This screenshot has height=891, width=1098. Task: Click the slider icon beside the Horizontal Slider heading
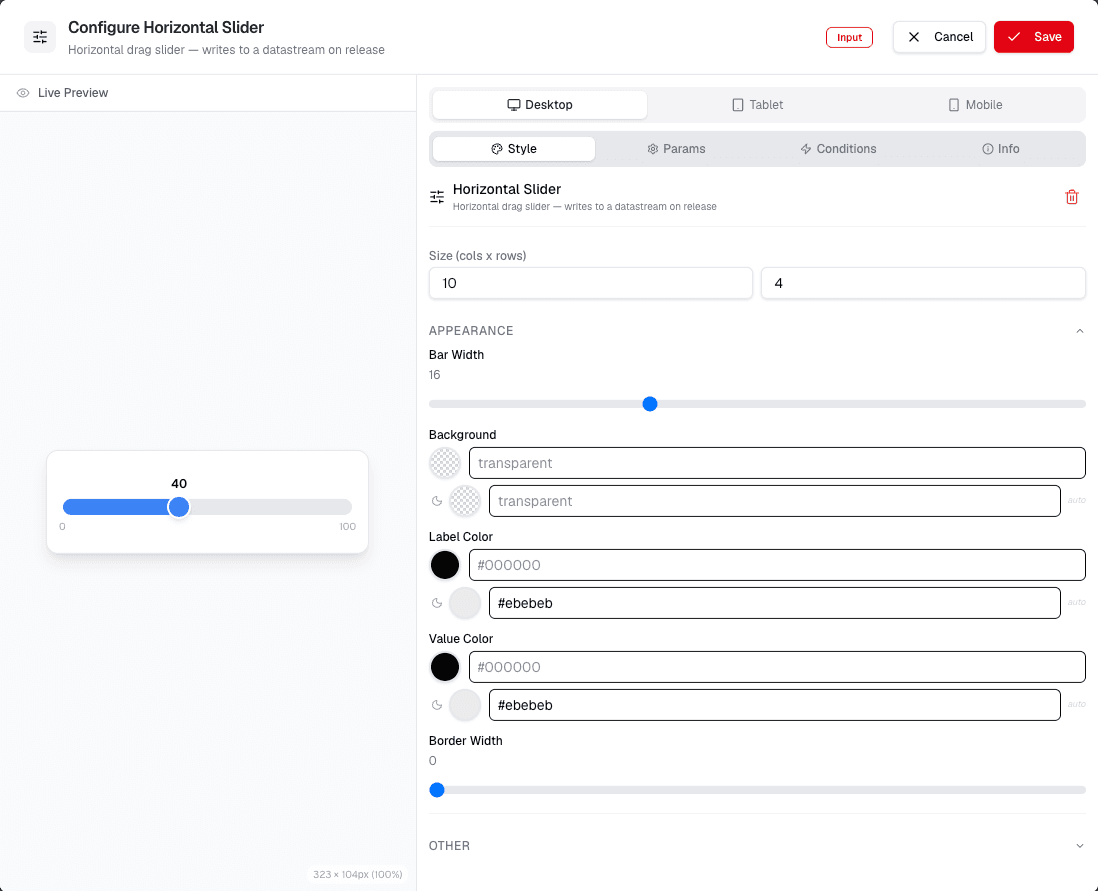(437, 197)
